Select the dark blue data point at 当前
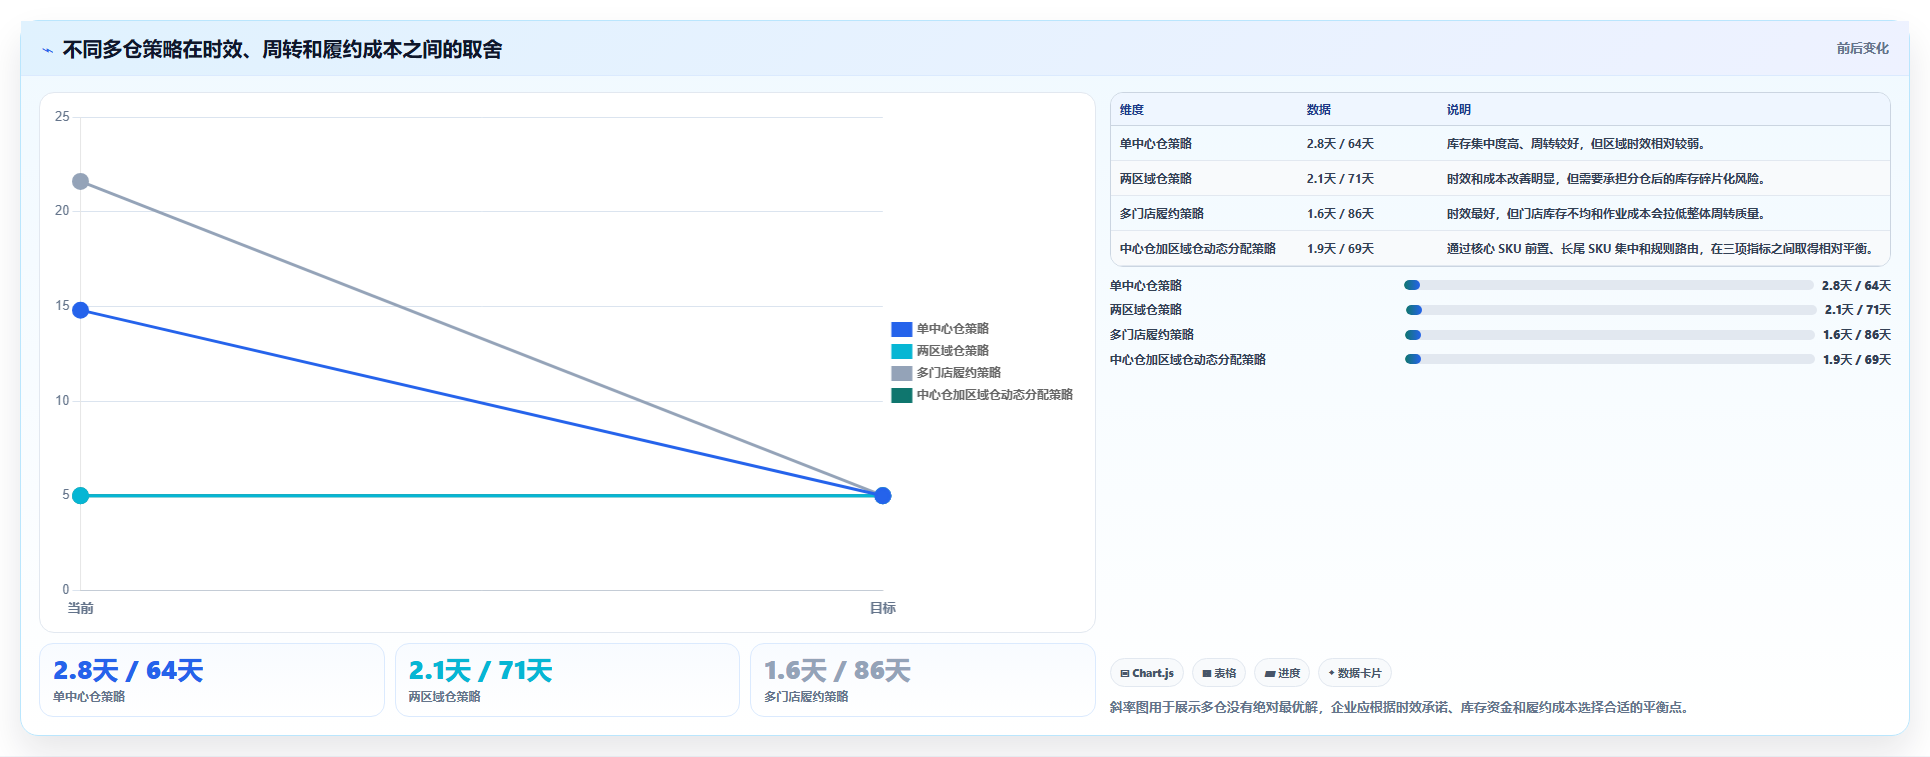Screen dimensions: 1930x757 click(81, 310)
